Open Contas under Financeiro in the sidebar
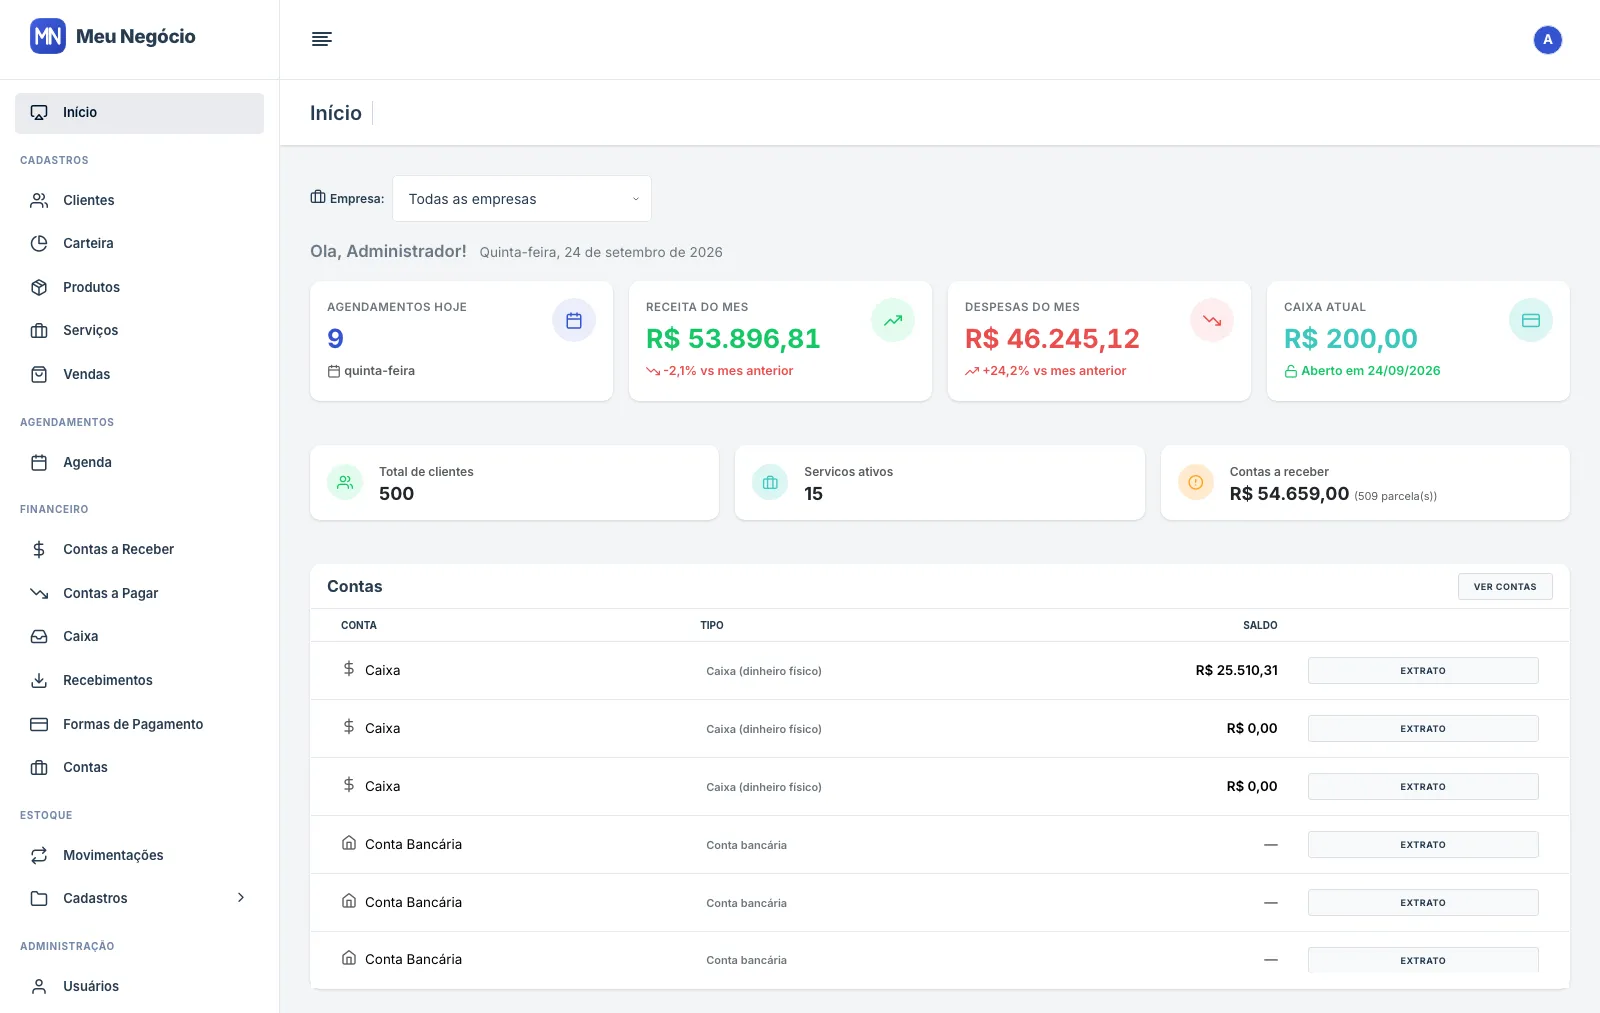 [139, 767]
